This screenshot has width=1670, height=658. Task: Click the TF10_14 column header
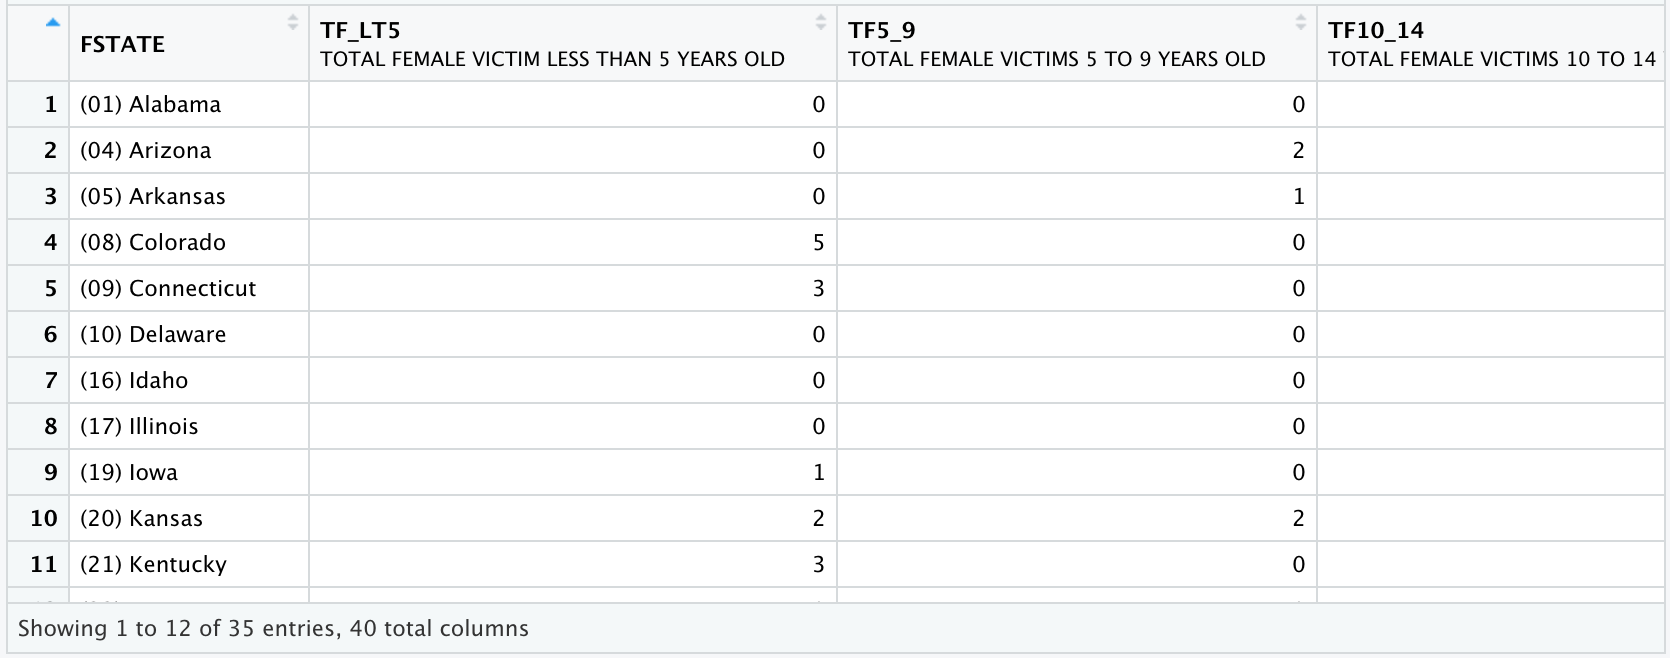(x=1376, y=31)
